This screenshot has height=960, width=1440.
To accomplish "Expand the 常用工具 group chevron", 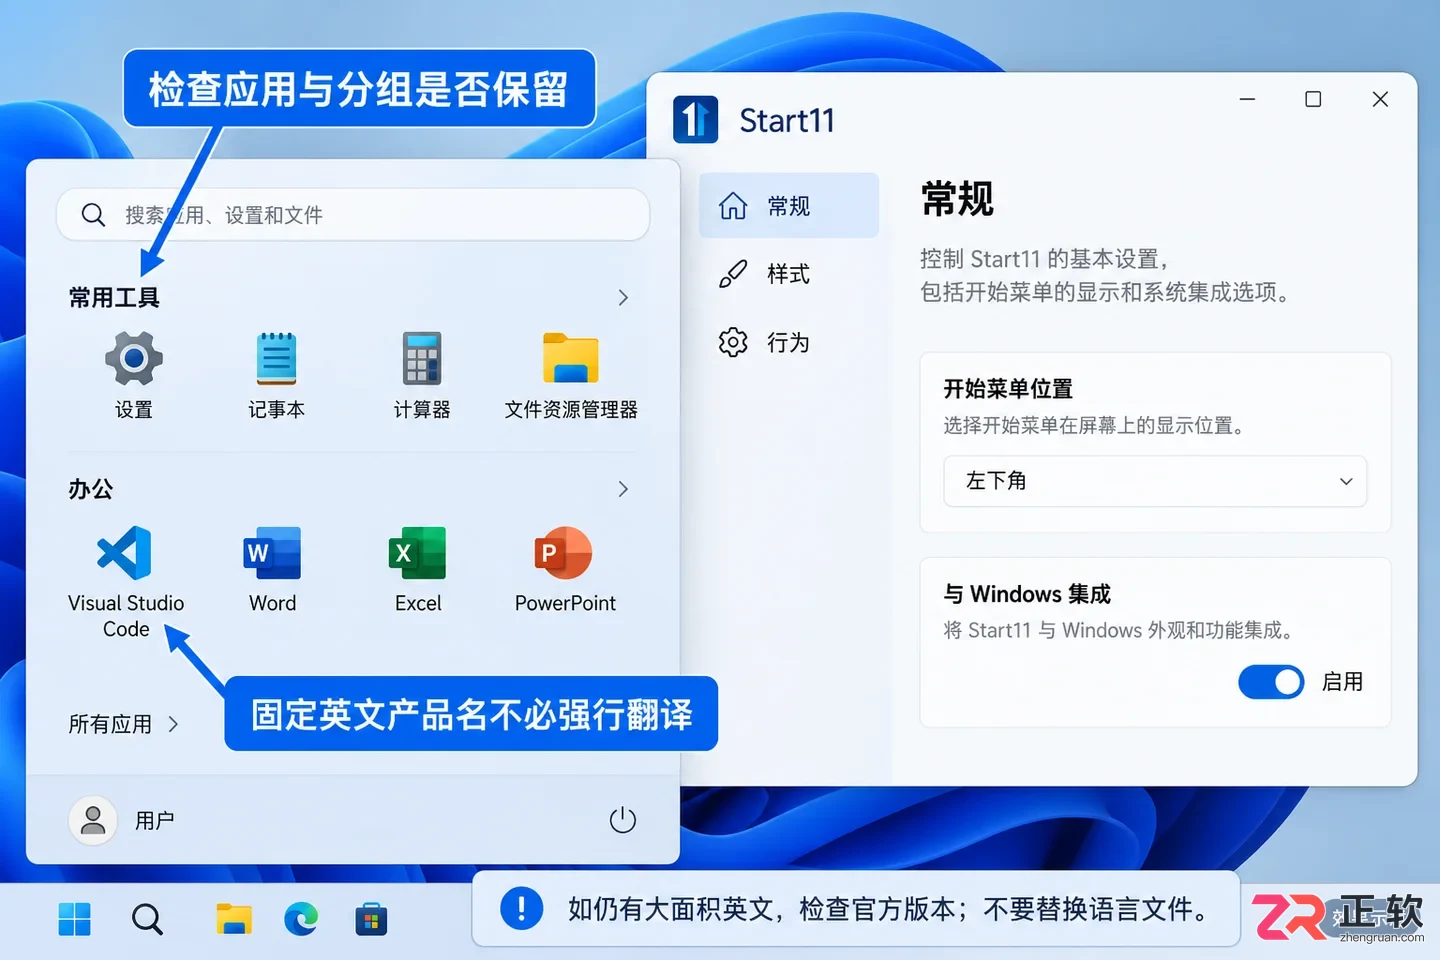I will [623, 298].
